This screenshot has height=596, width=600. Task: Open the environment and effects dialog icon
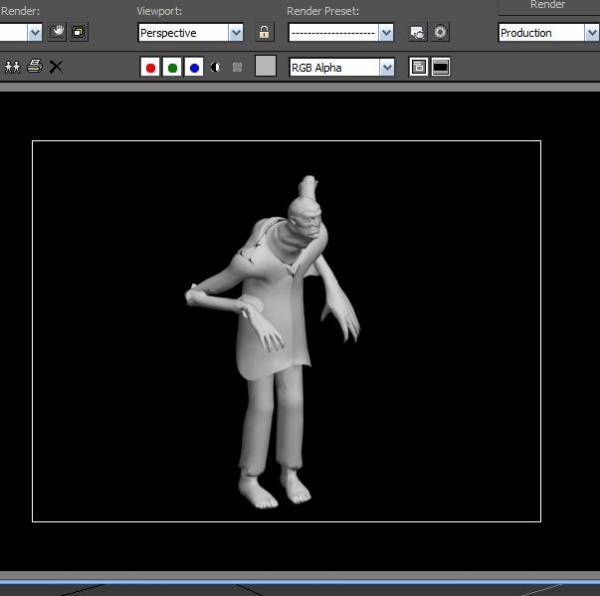[440, 32]
